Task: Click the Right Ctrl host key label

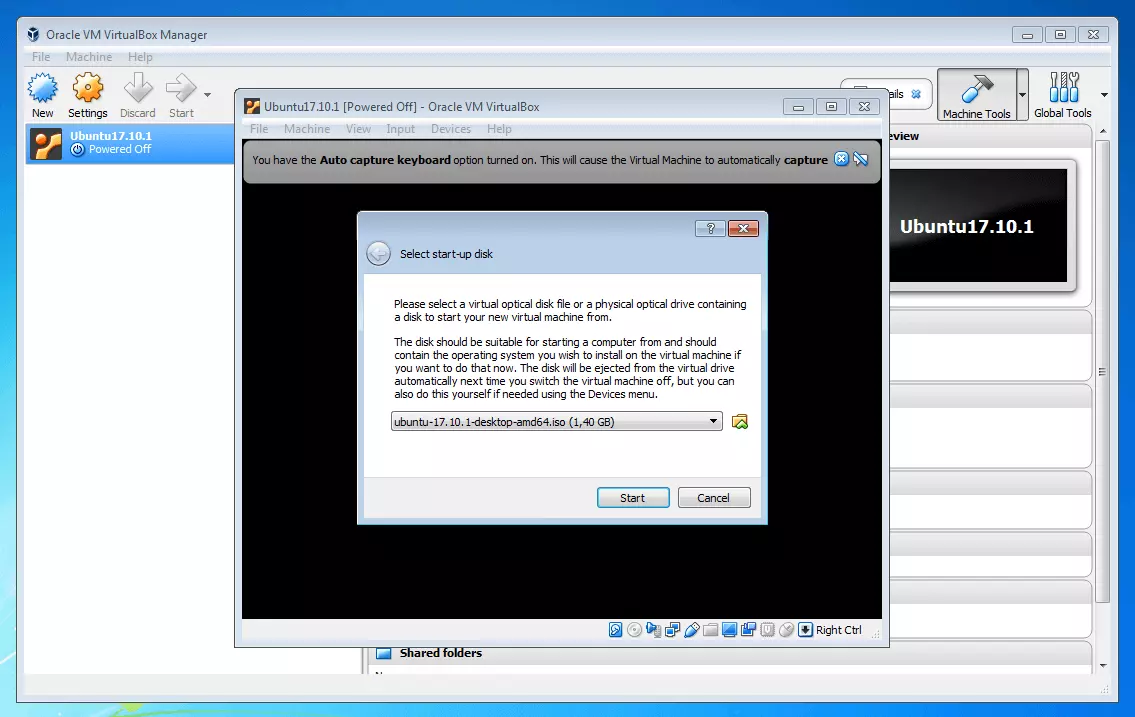Action: (x=839, y=630)
